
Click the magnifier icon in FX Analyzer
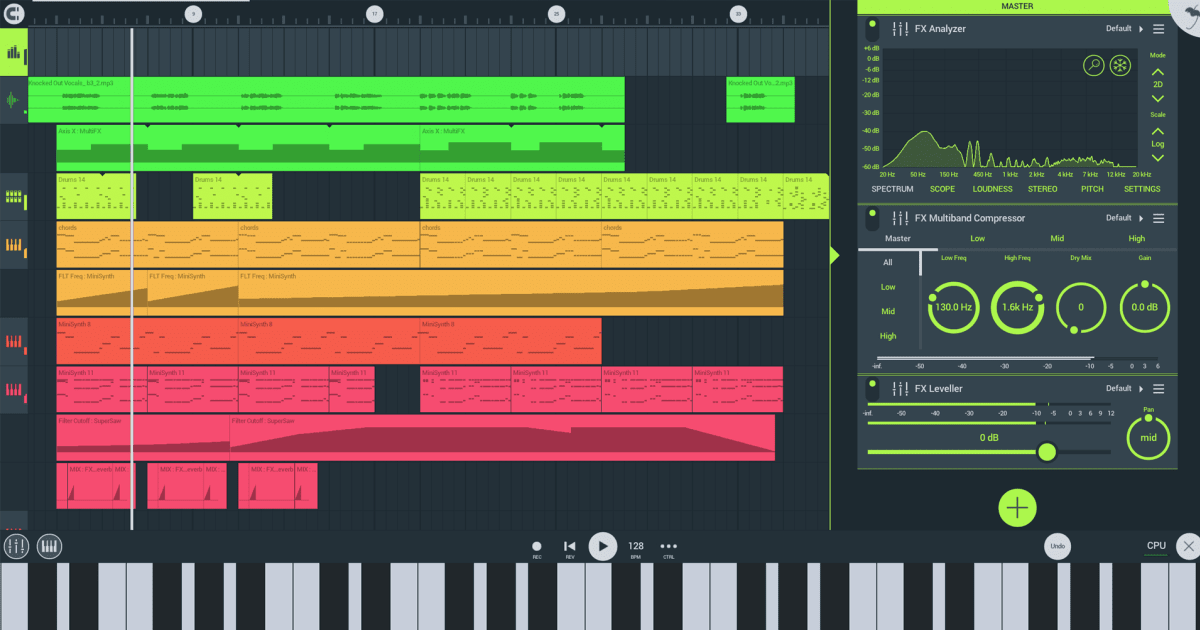tap(1093, 66)
